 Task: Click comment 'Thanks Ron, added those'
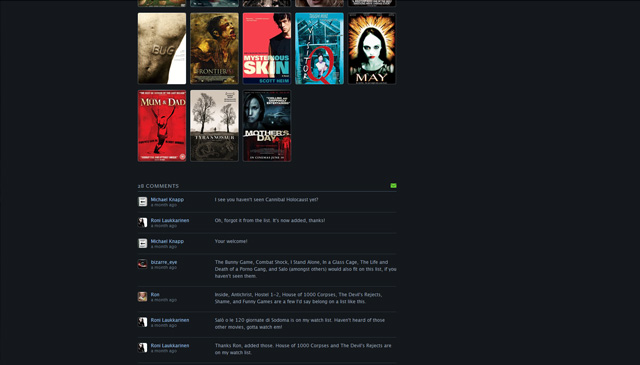click(x=303, y=349)
